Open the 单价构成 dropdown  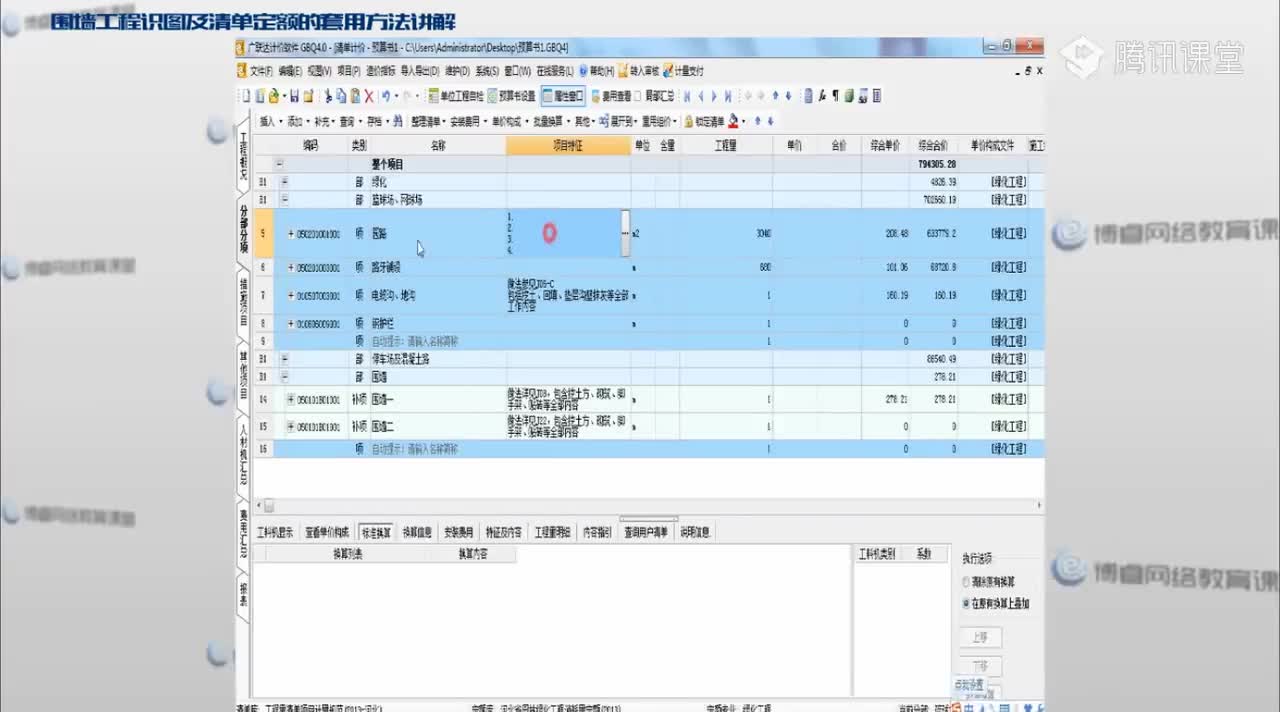coord(509,121)
